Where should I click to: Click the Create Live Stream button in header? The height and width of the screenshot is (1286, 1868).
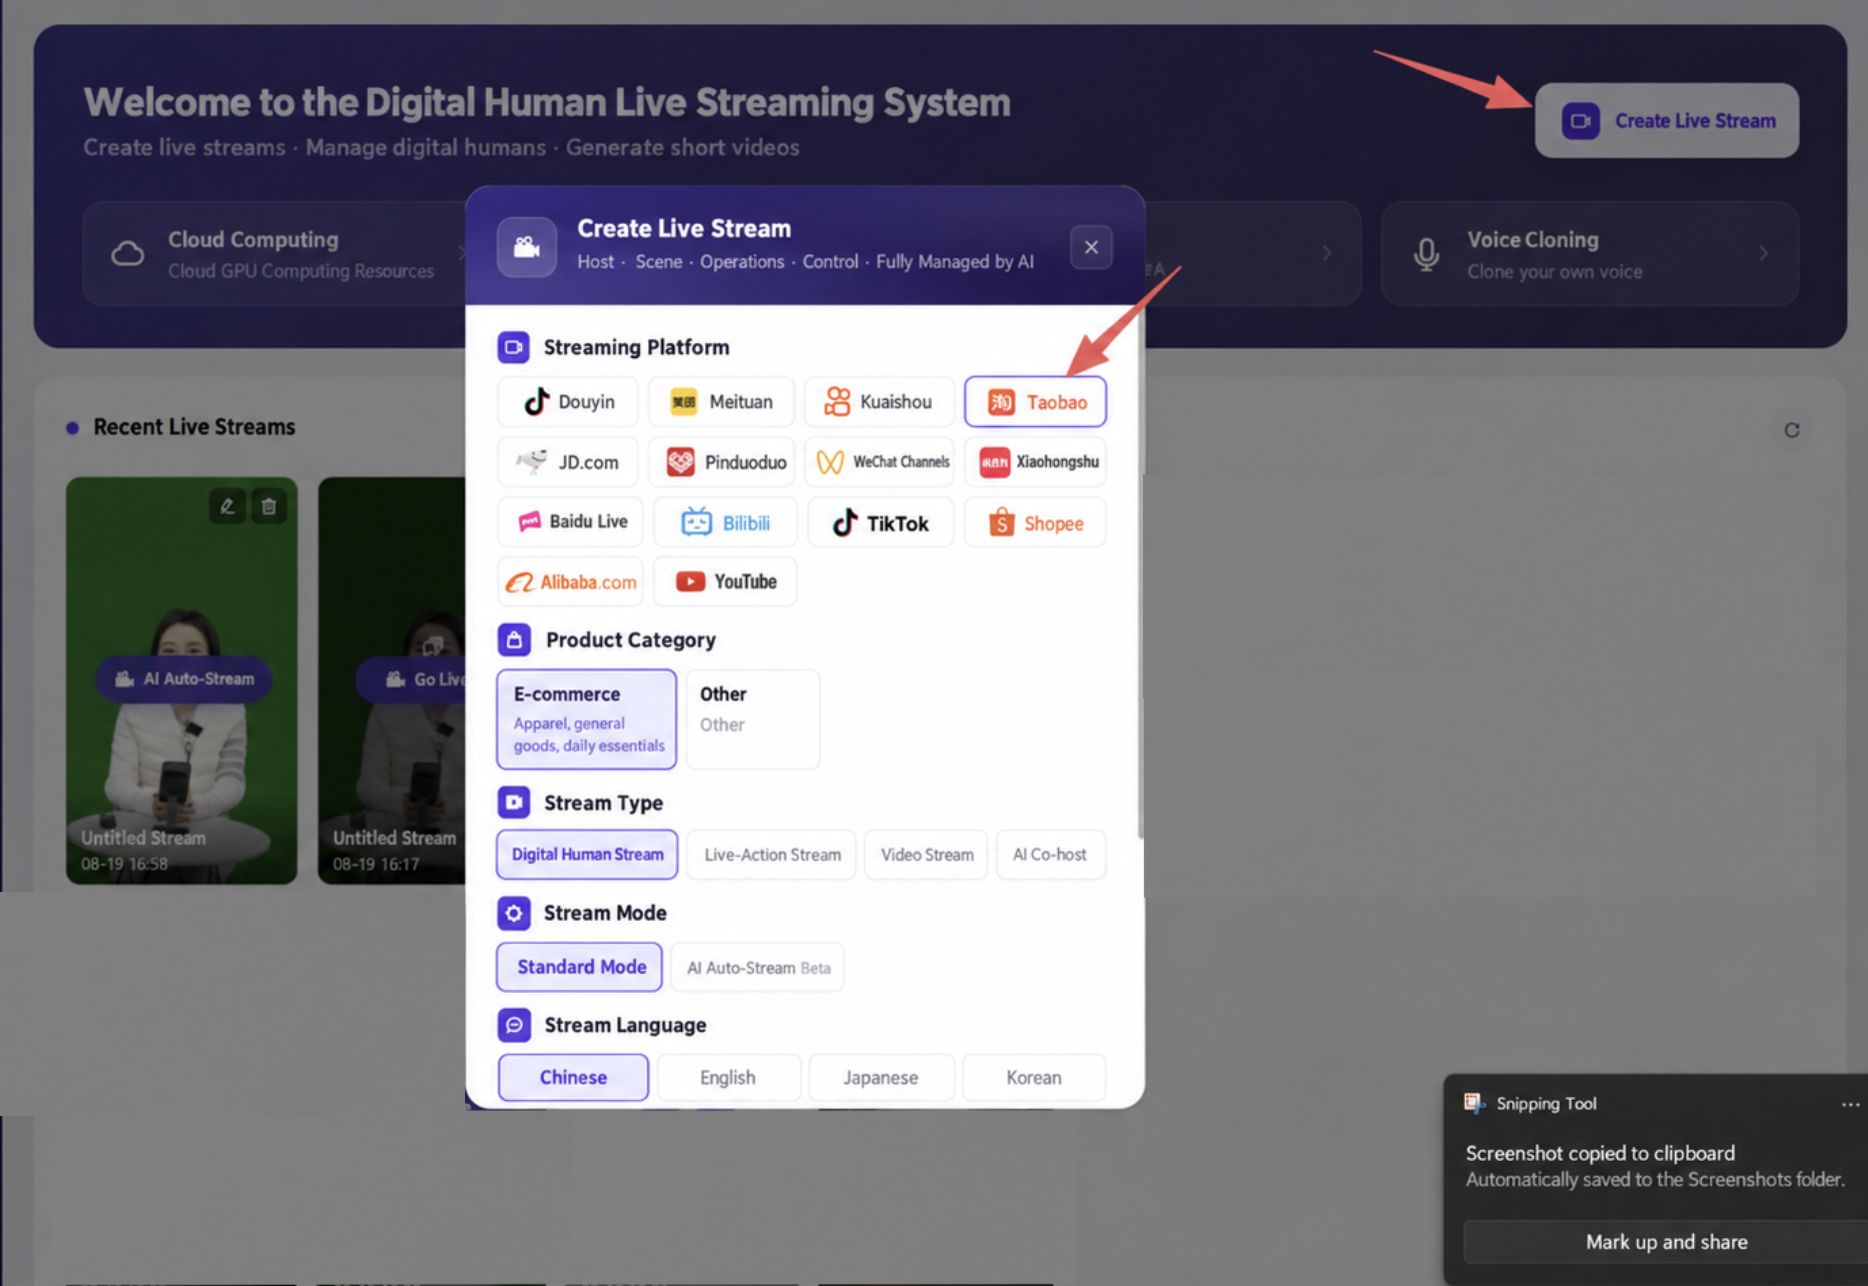pos(1667,121)
